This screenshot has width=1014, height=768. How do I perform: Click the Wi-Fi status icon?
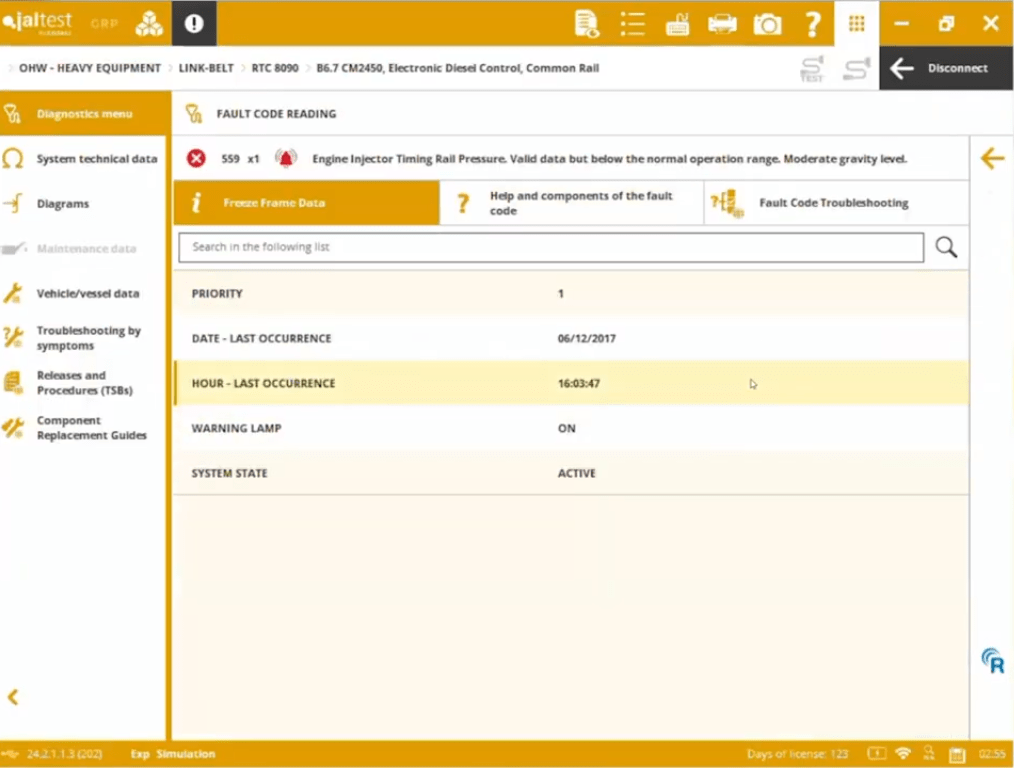903,754
